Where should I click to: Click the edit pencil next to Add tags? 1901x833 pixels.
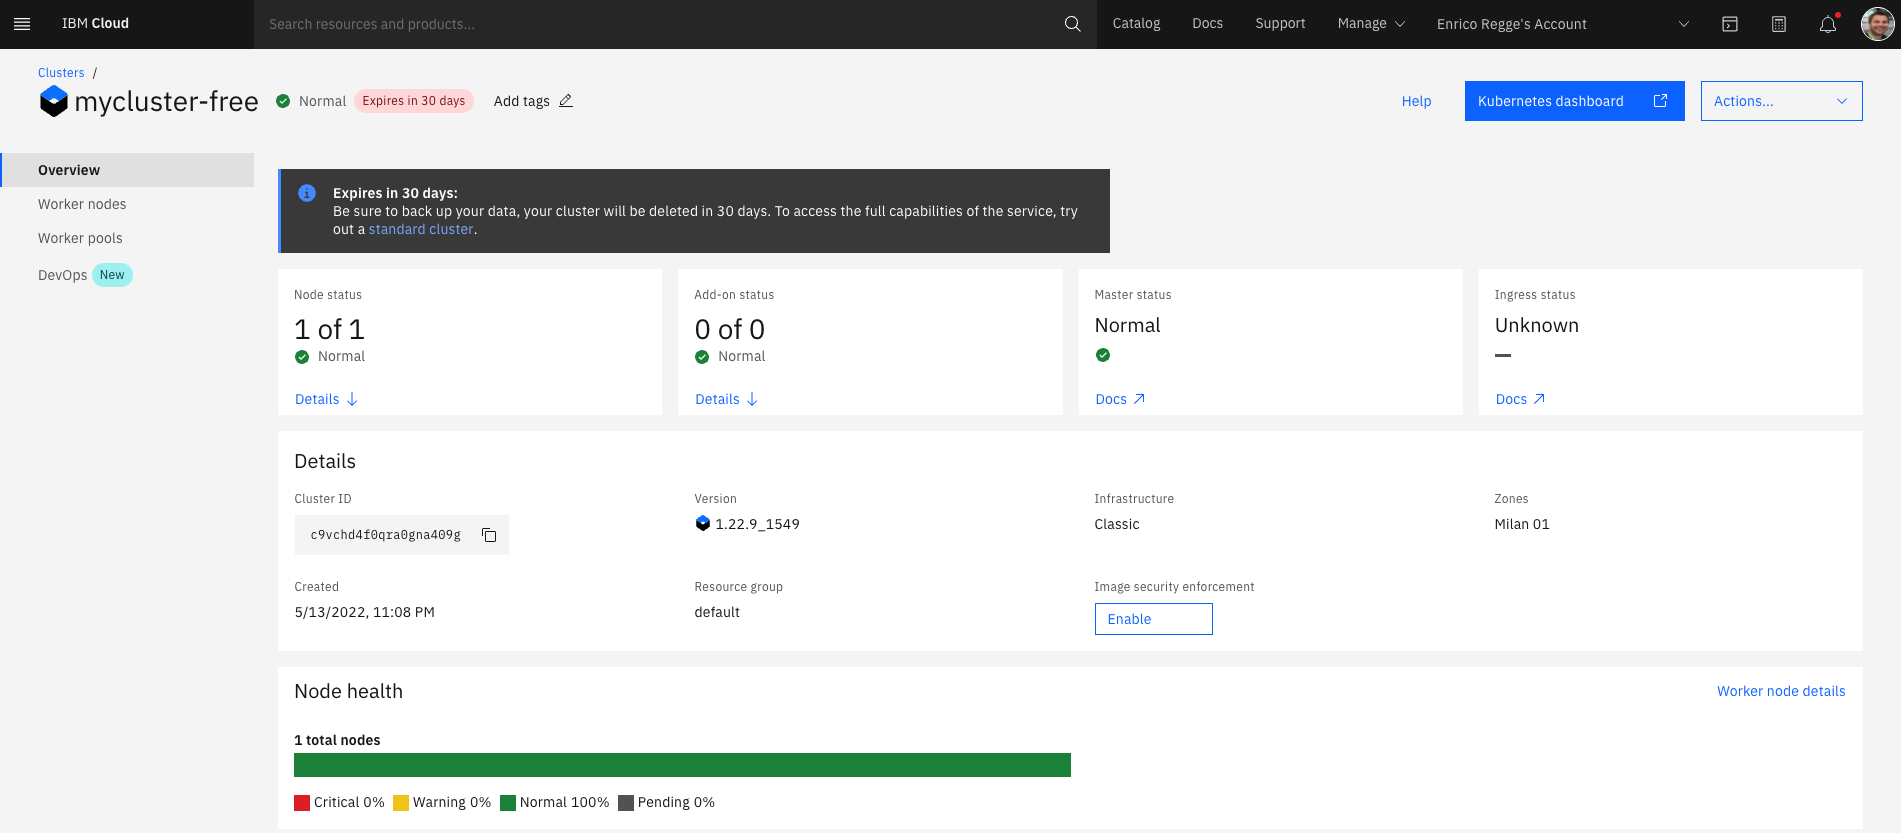point(566,101)
